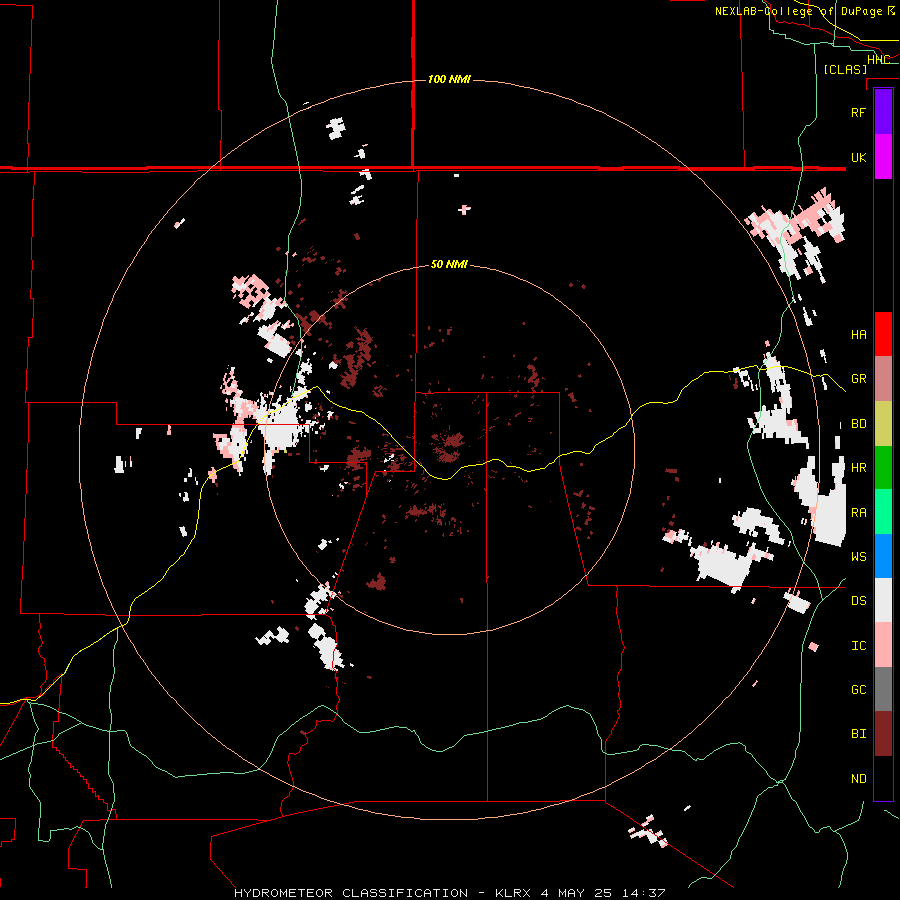Click the purple RF color swatch in legend
Screen dimensions: 900x900
click(883, 111)
